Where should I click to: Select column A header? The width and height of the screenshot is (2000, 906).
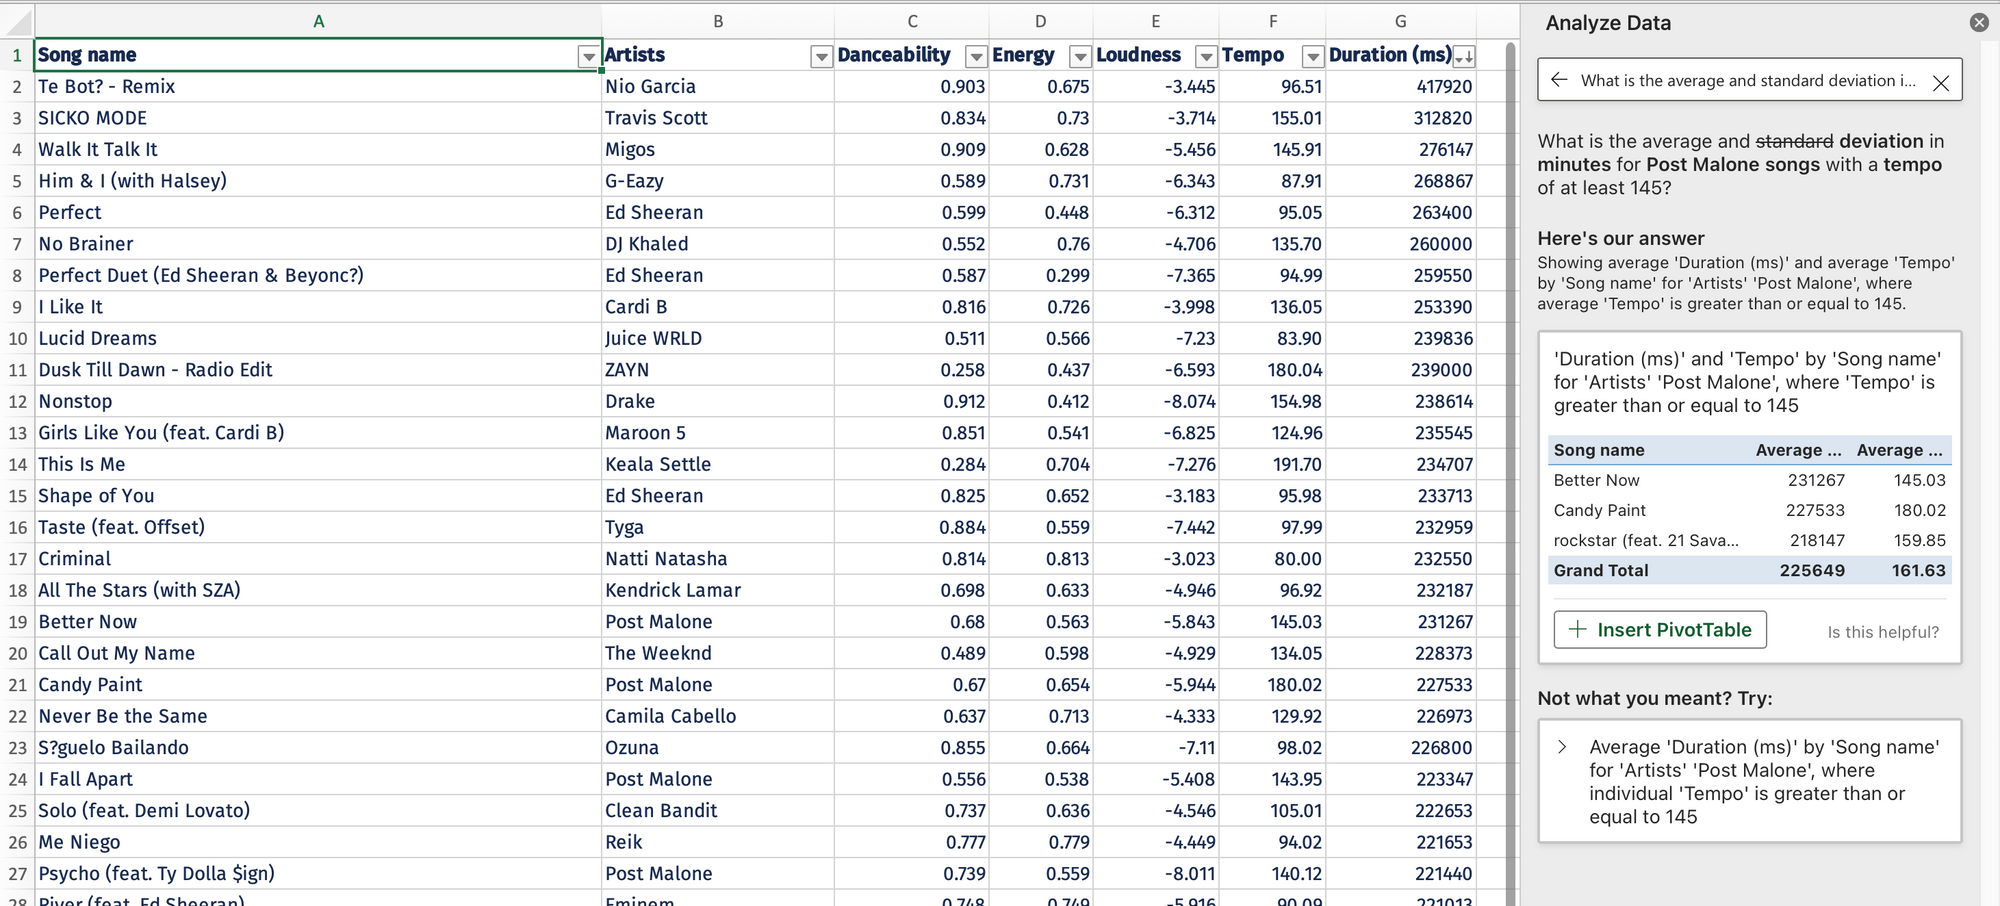tap(318, 21)
